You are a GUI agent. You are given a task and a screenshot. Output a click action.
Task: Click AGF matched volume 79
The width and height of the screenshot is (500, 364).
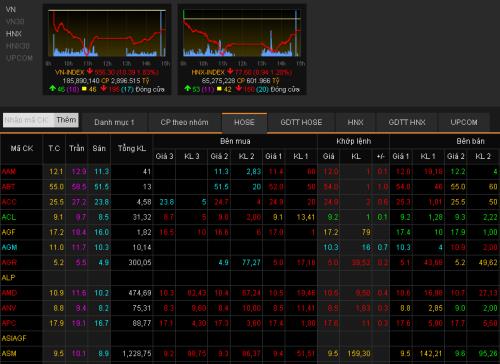tap(366, 232)
